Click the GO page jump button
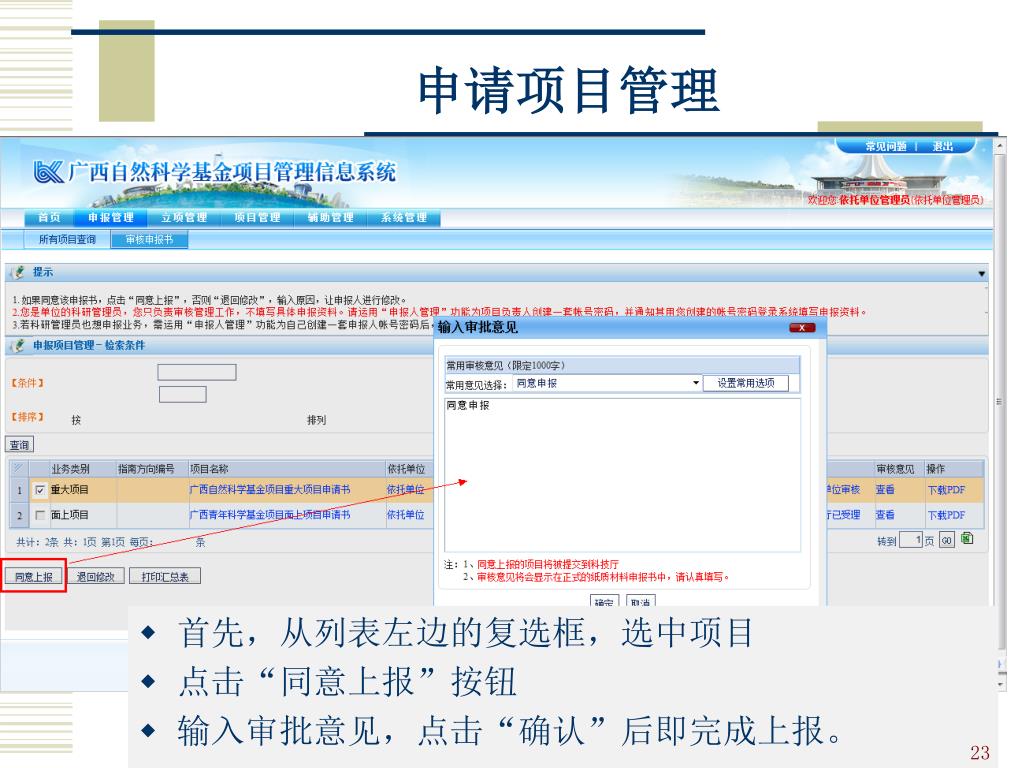 coord(947,540)
